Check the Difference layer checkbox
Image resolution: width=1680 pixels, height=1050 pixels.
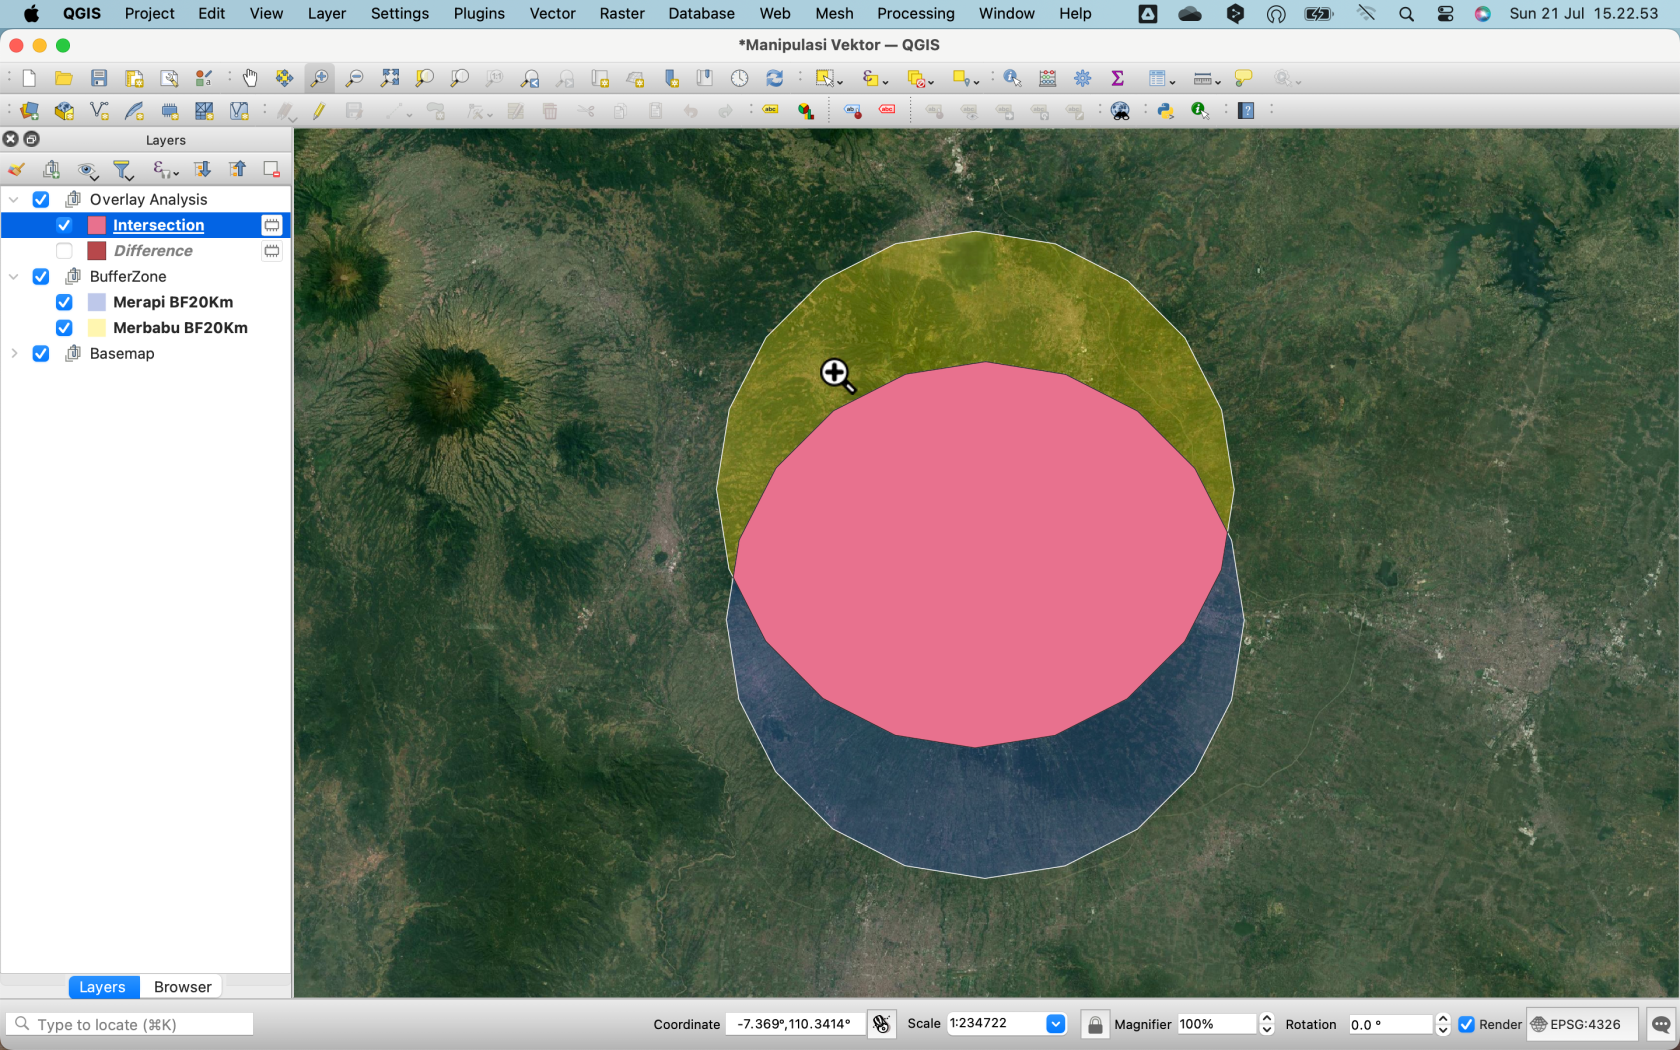[64, 251]
